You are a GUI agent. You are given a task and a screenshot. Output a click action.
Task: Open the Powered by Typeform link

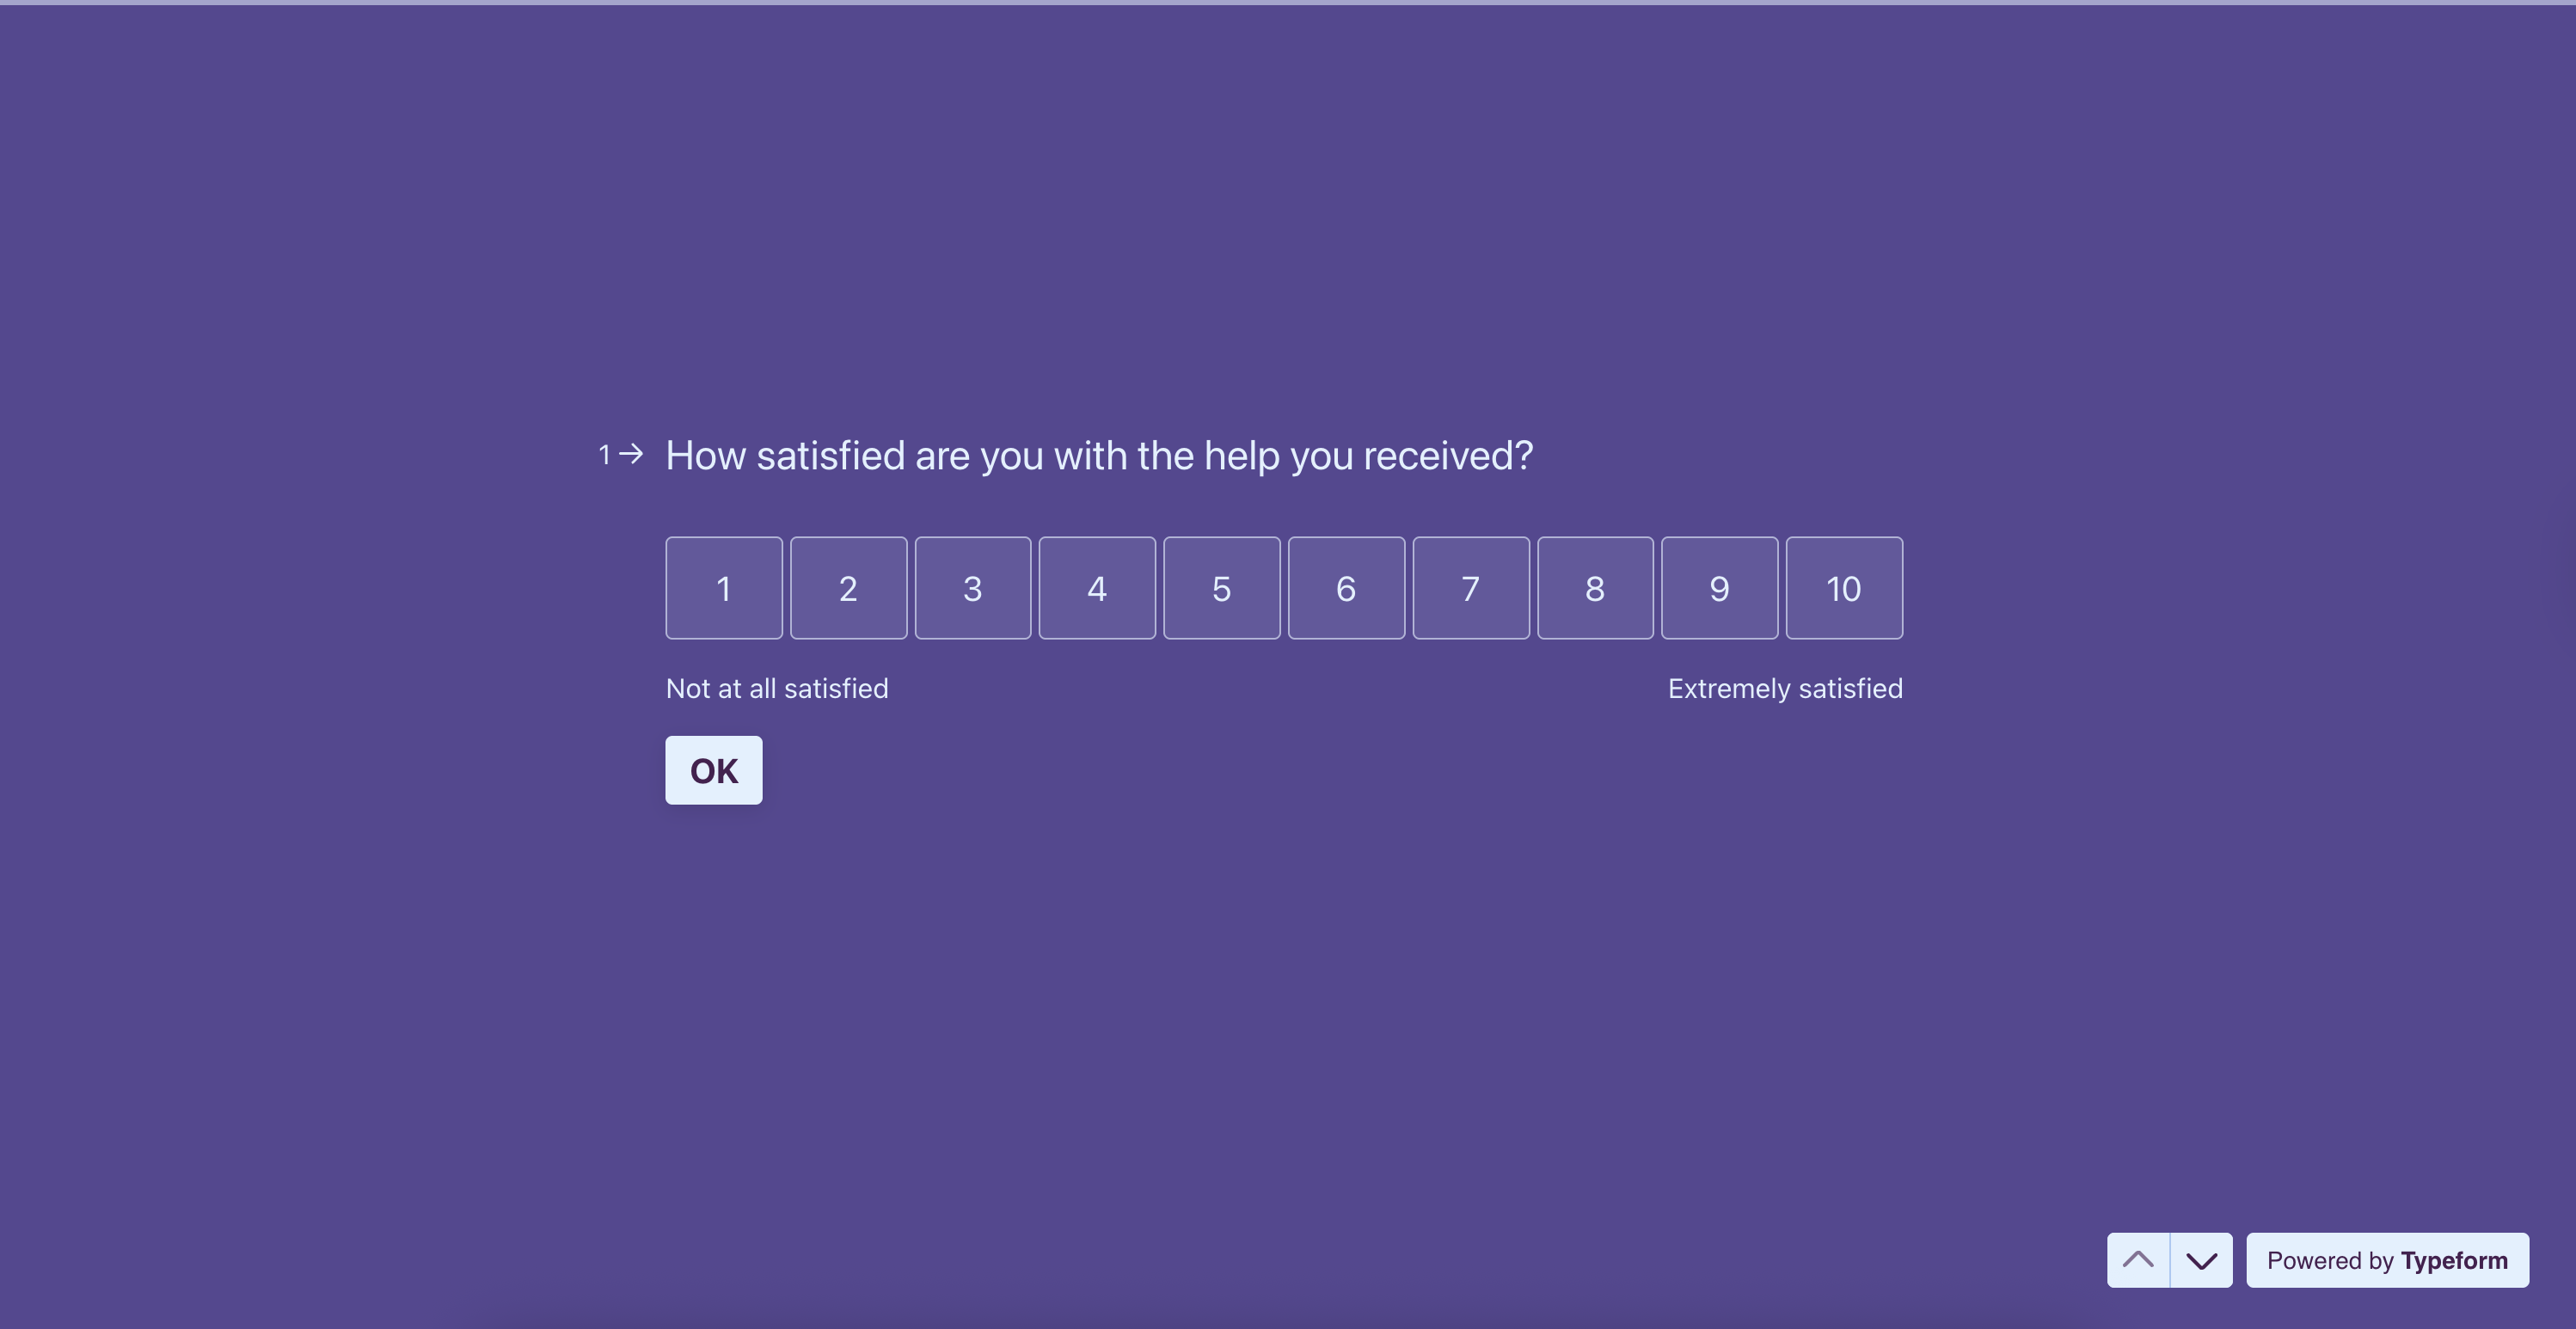click(x=2387, y=1260)
